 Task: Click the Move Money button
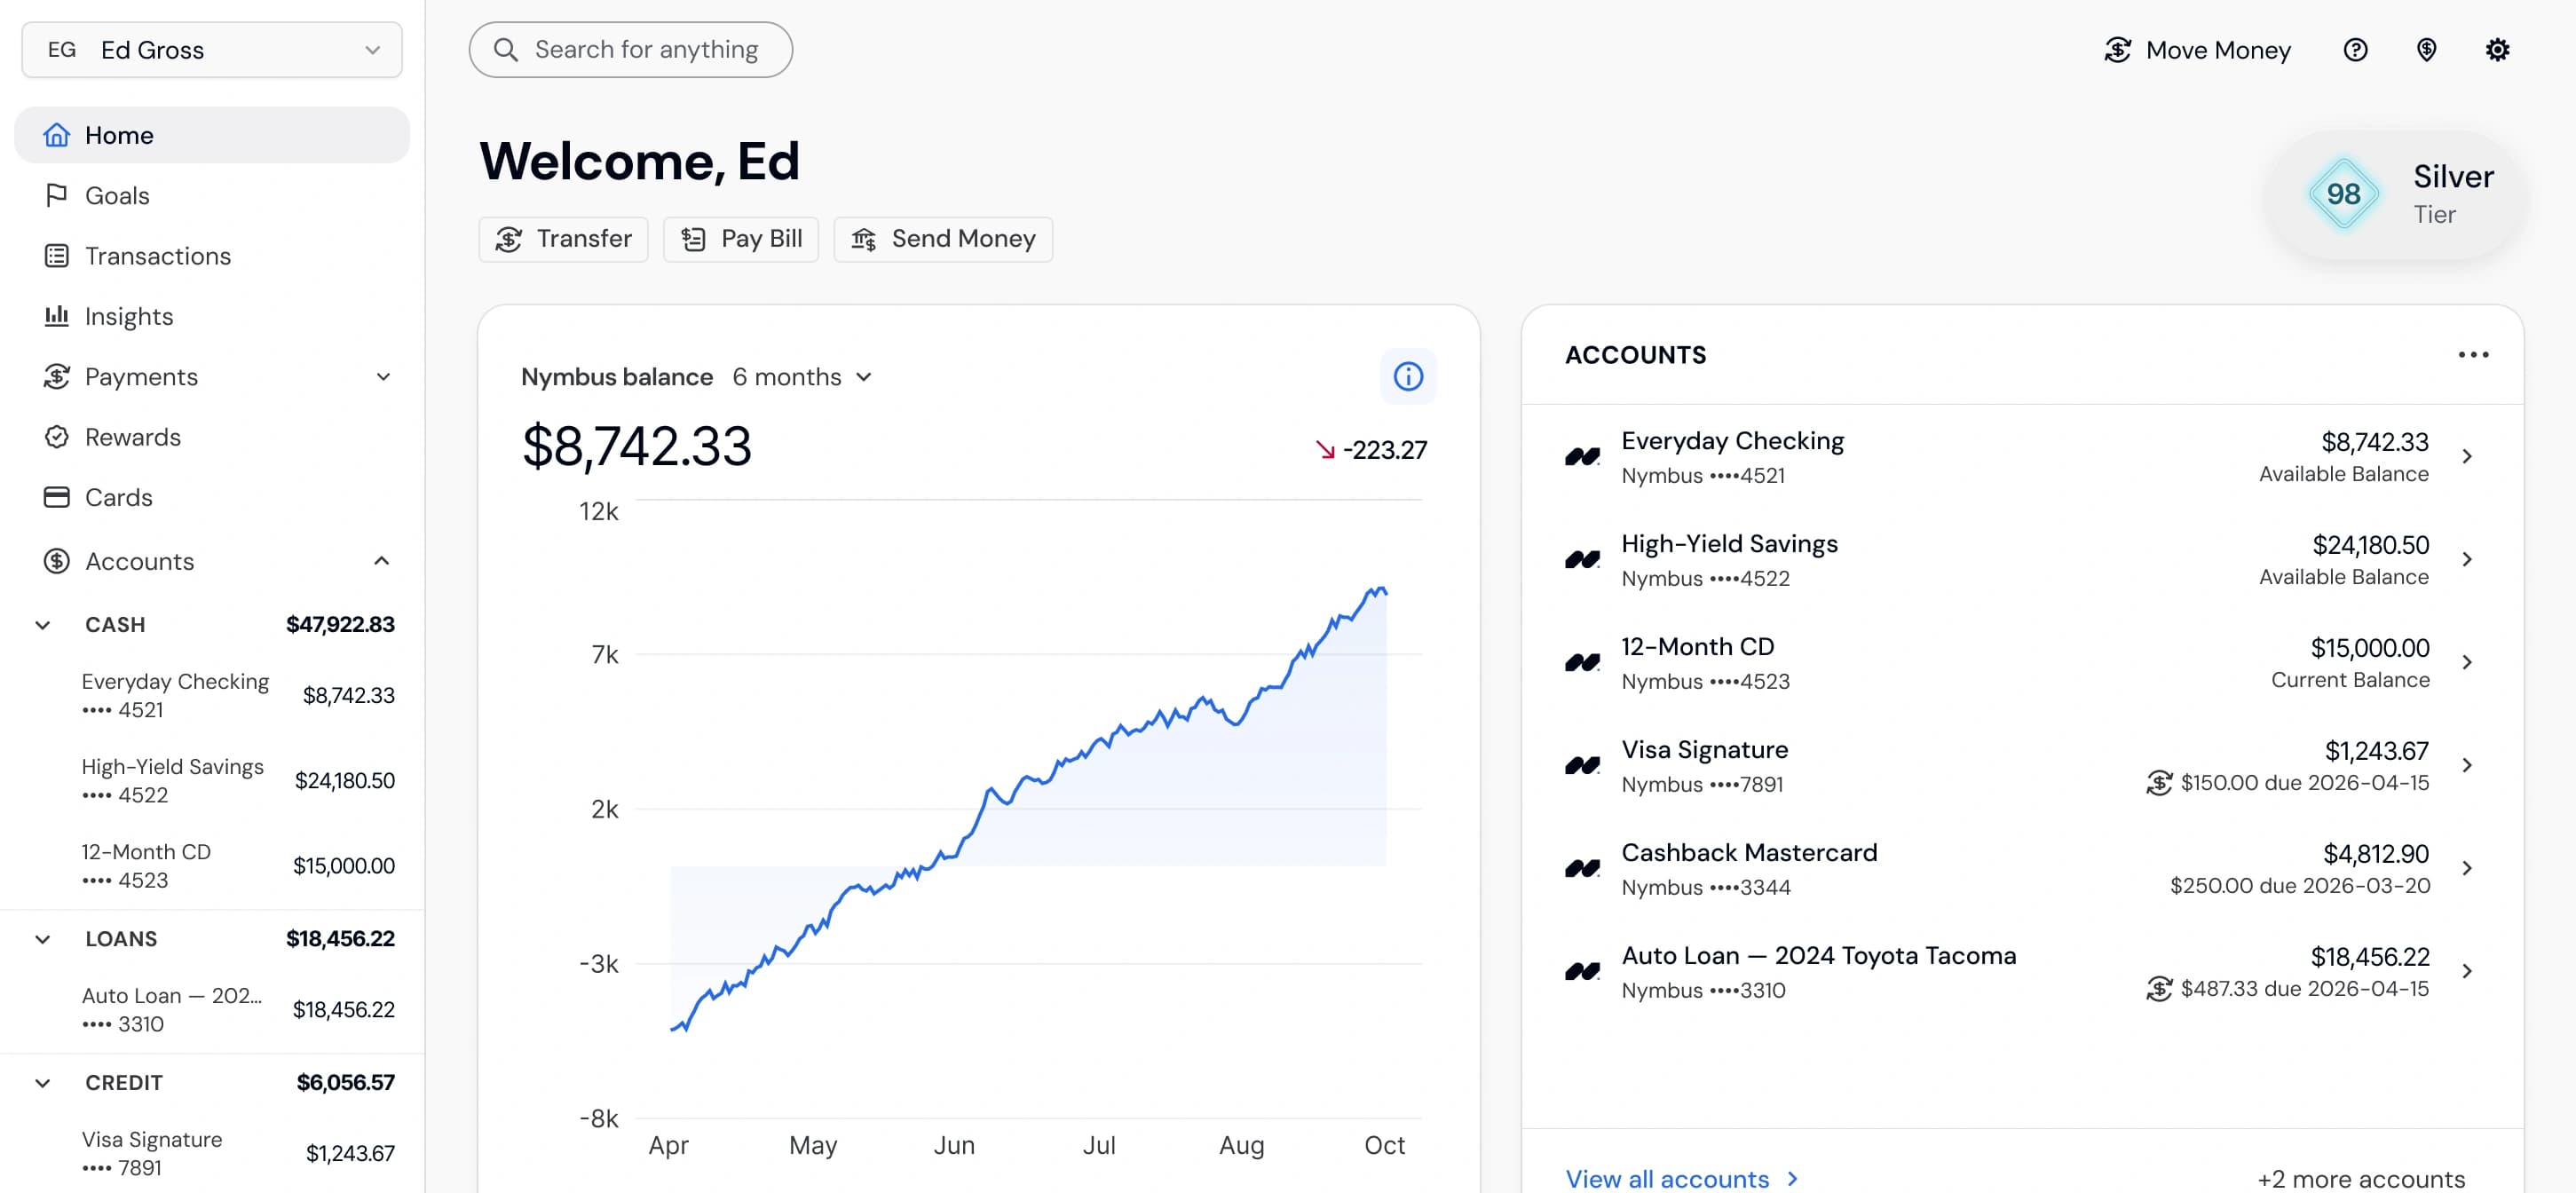pos(2197,50)
